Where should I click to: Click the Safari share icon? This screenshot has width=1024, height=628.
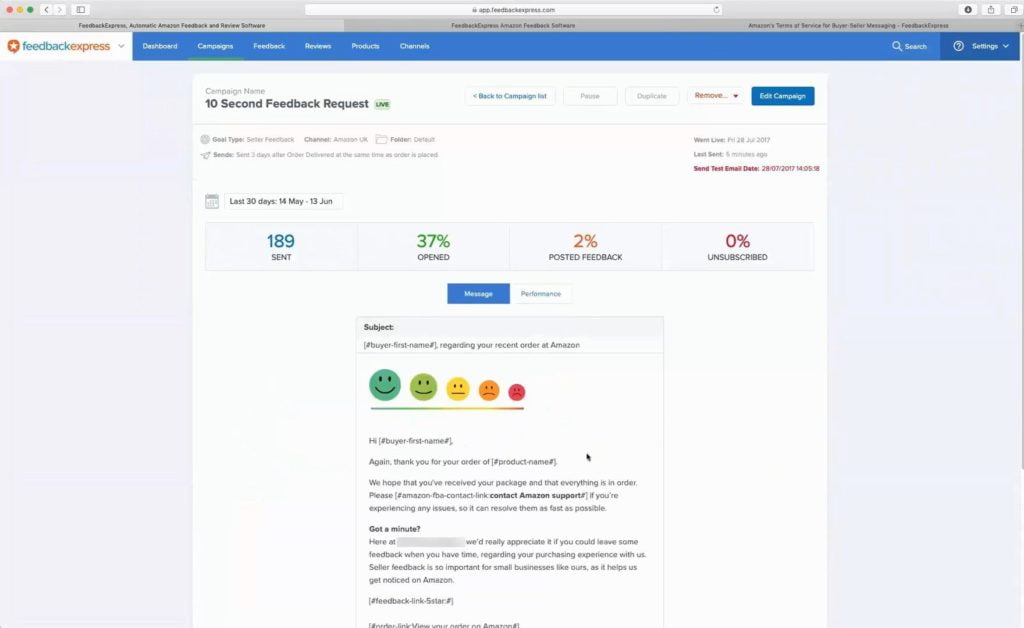[x=991, y=10]
